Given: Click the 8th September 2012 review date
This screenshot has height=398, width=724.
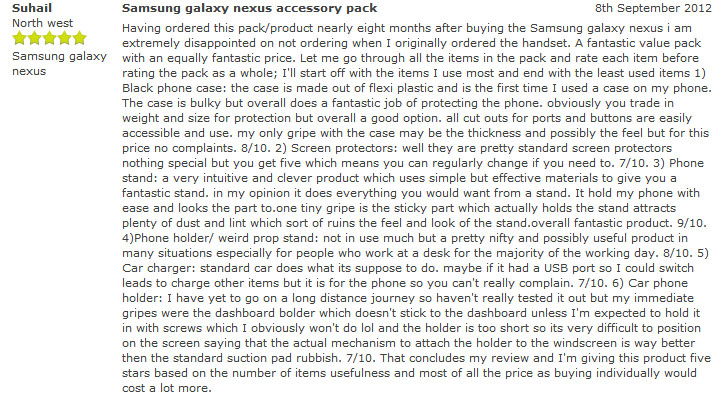Looking at the screenshot, I should (x=653, y=8).
